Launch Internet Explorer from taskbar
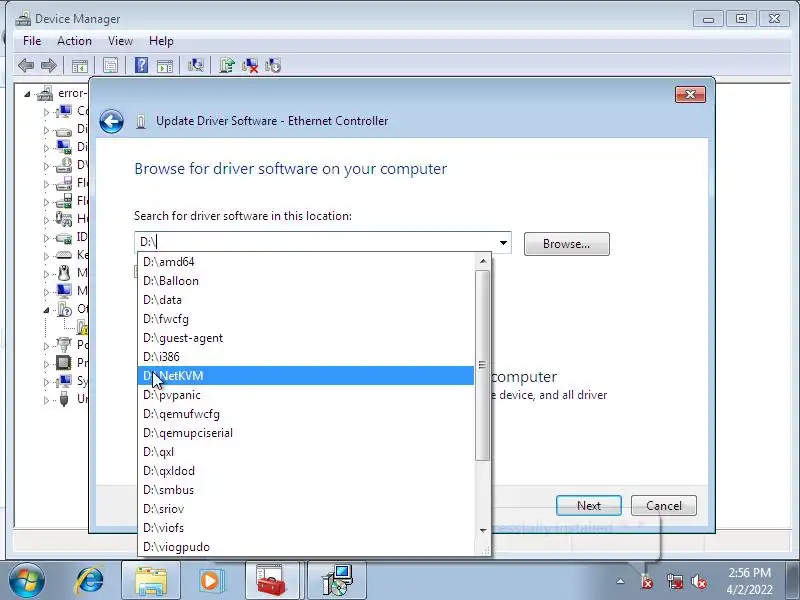This screenshot has width=800, height=600. tap(90, 581)
